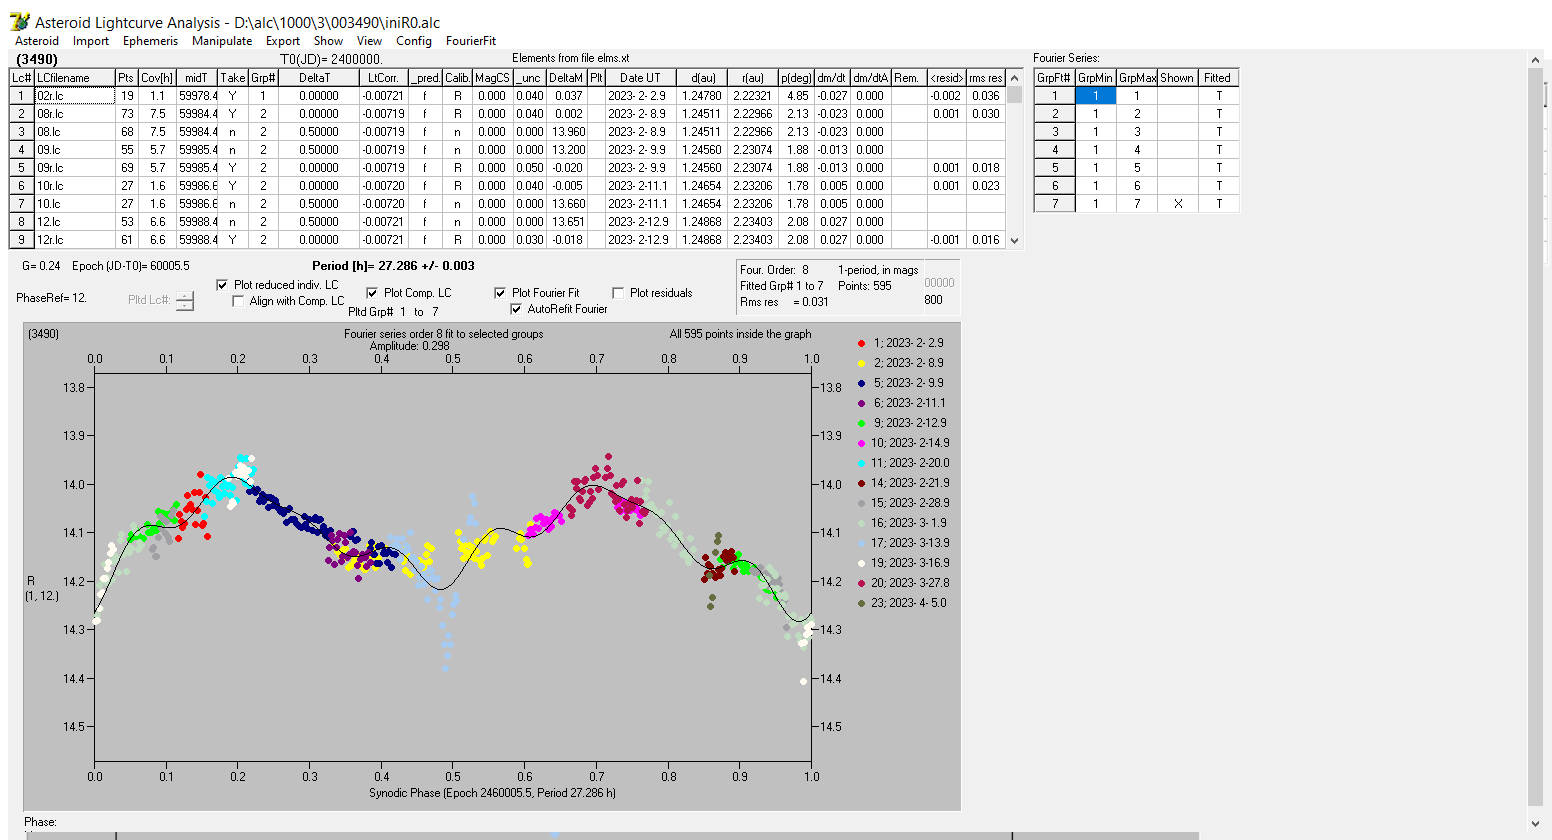The width and height of the screenshot is (1552, 840).
Task: Select file cell 12r.lc
Action: pos(74,240)
